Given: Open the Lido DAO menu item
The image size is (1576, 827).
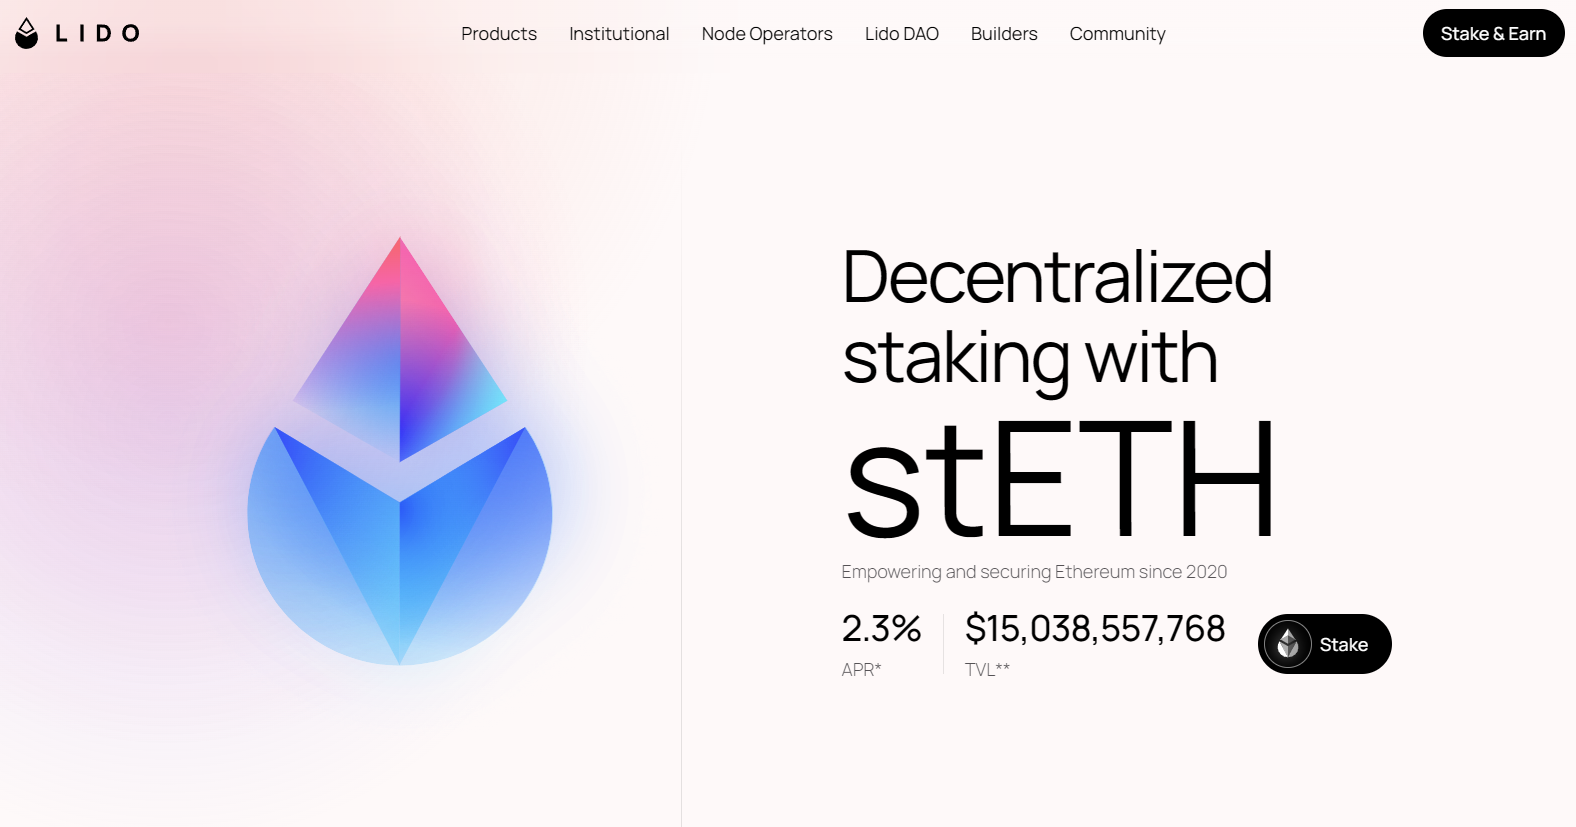Looking at the screenshot, I should (902, 34).
